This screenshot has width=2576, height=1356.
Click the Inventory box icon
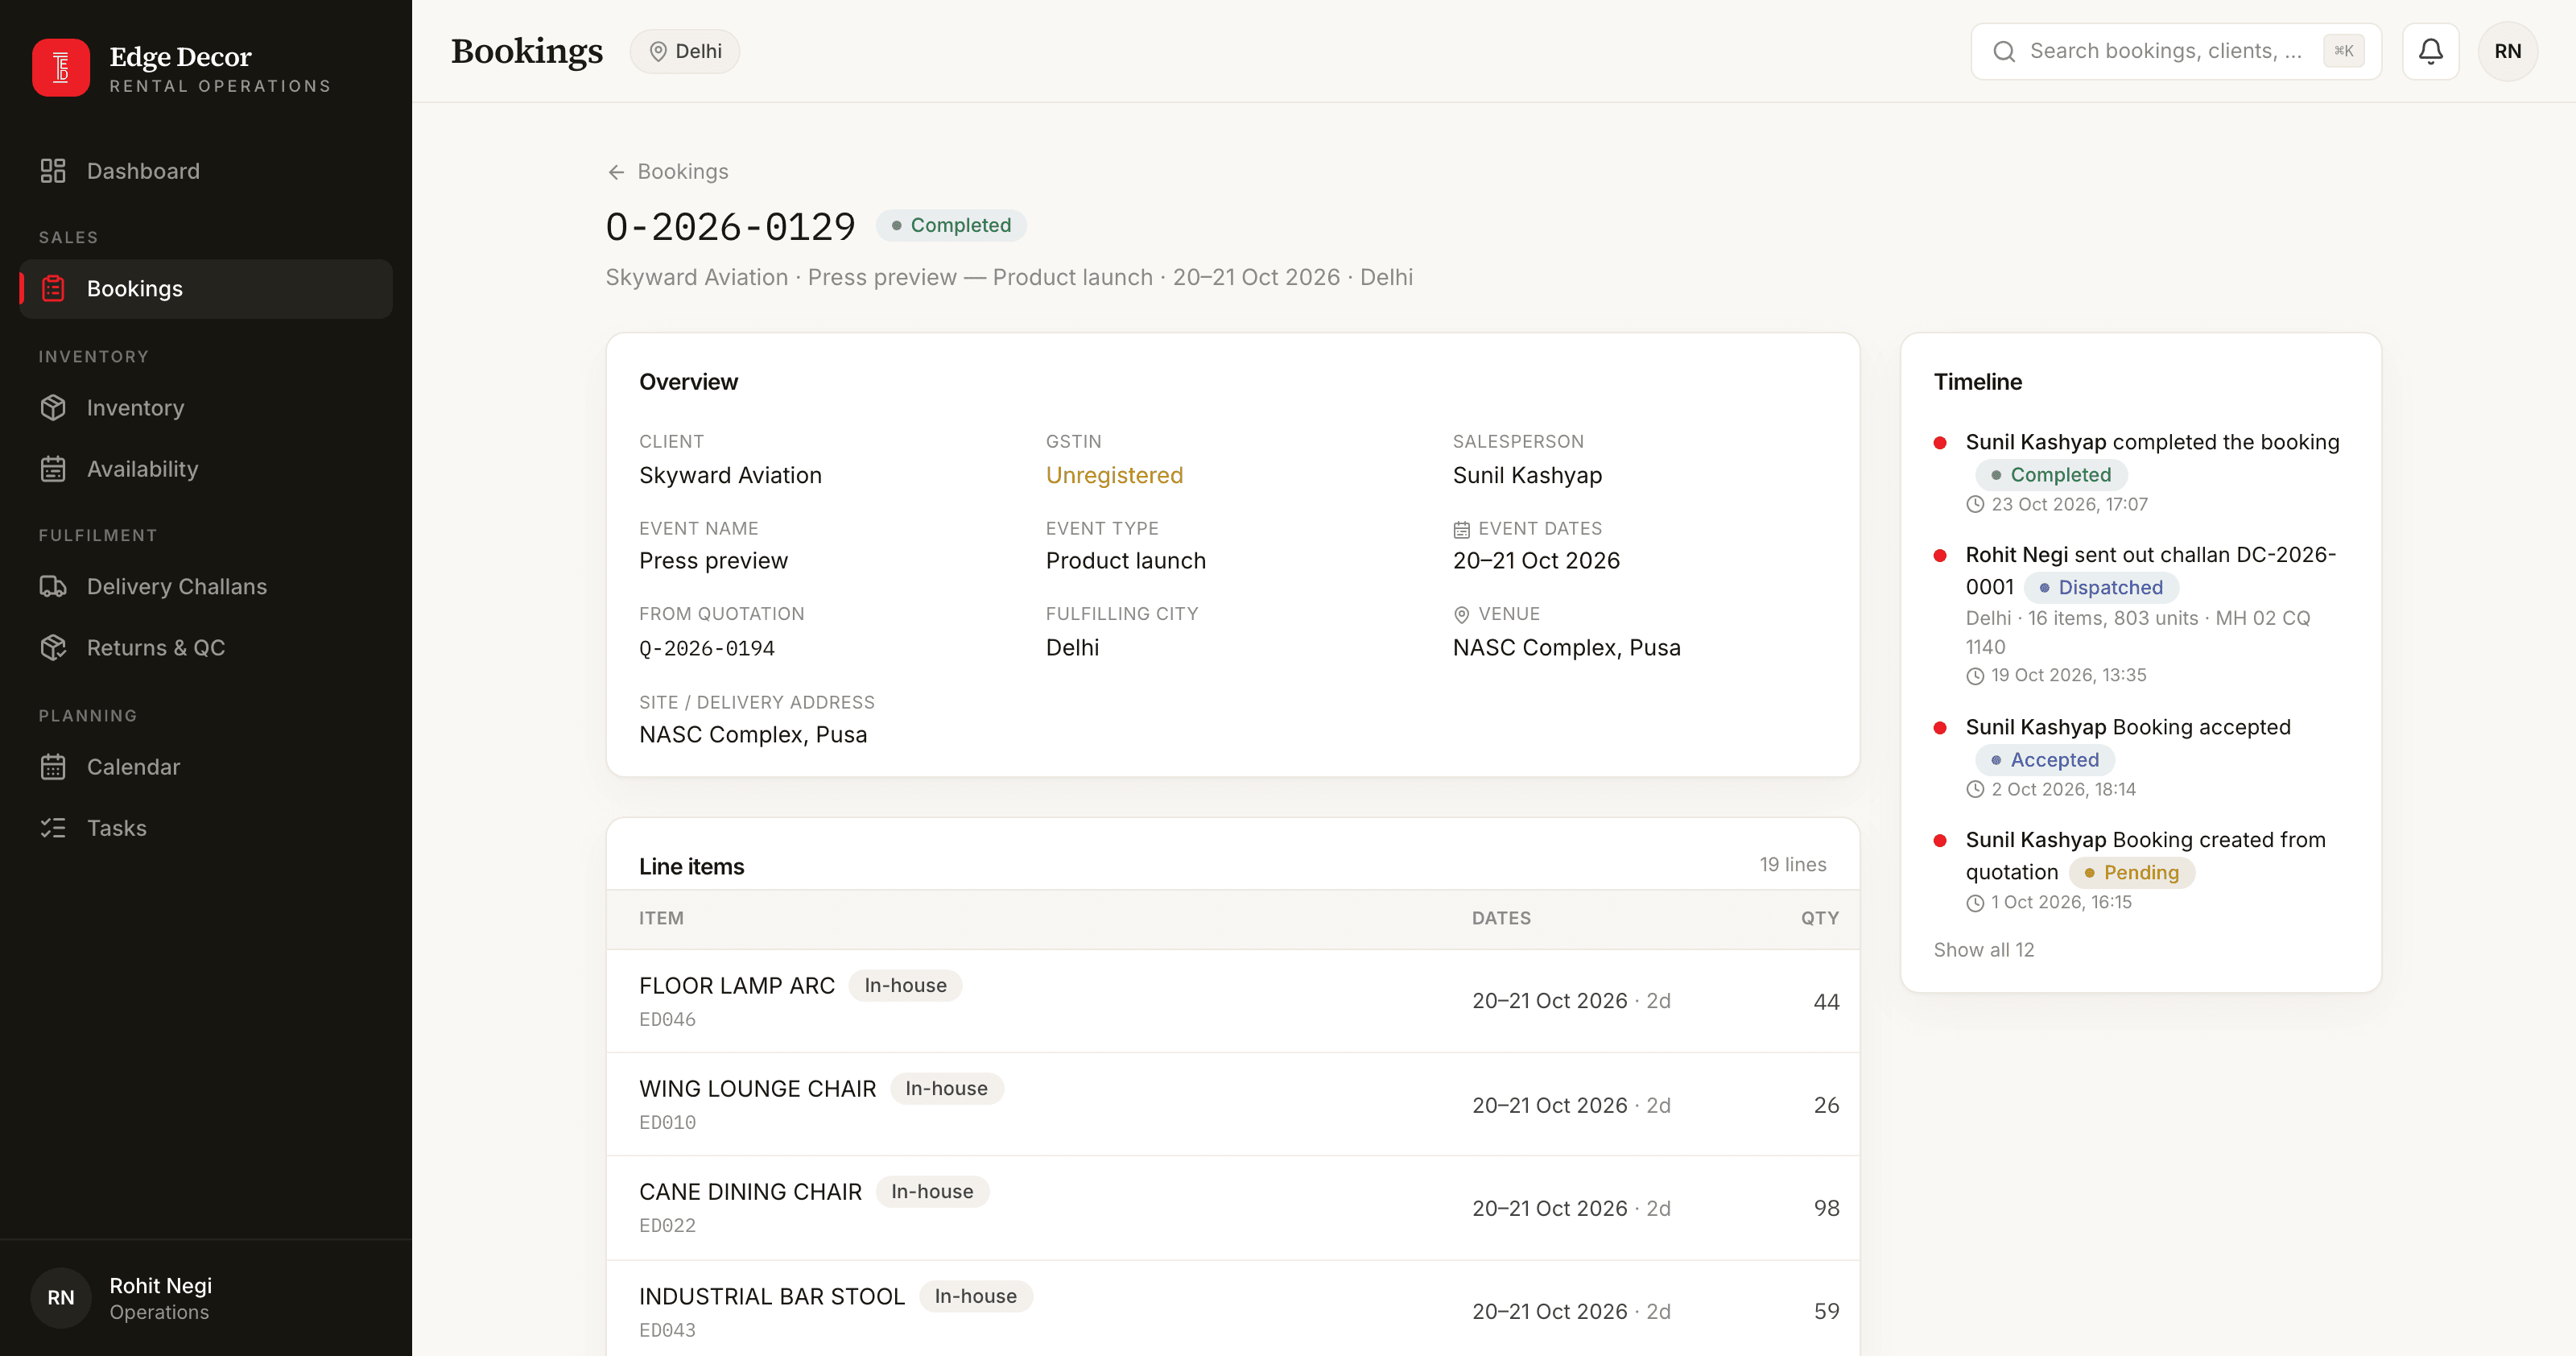click(53, 408)
